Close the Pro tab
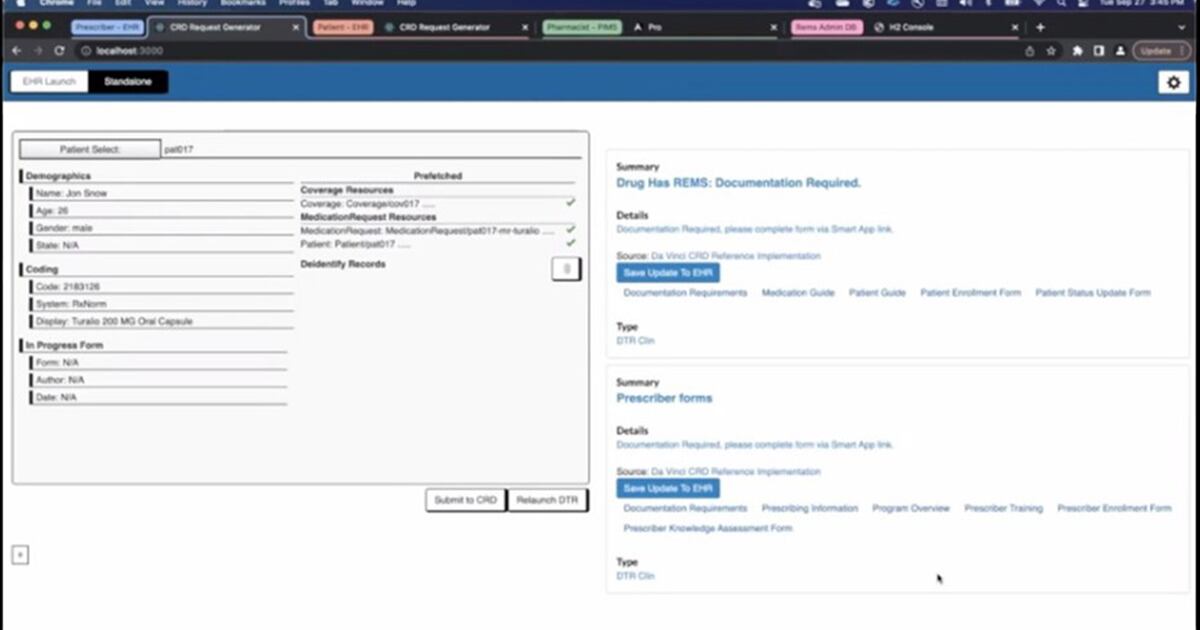 [x=773, y=27]
